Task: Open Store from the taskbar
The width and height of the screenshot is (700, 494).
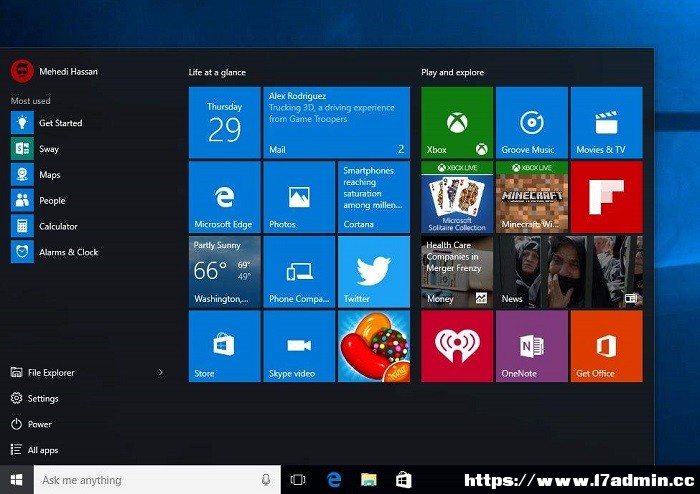Action: coord(404,480)
